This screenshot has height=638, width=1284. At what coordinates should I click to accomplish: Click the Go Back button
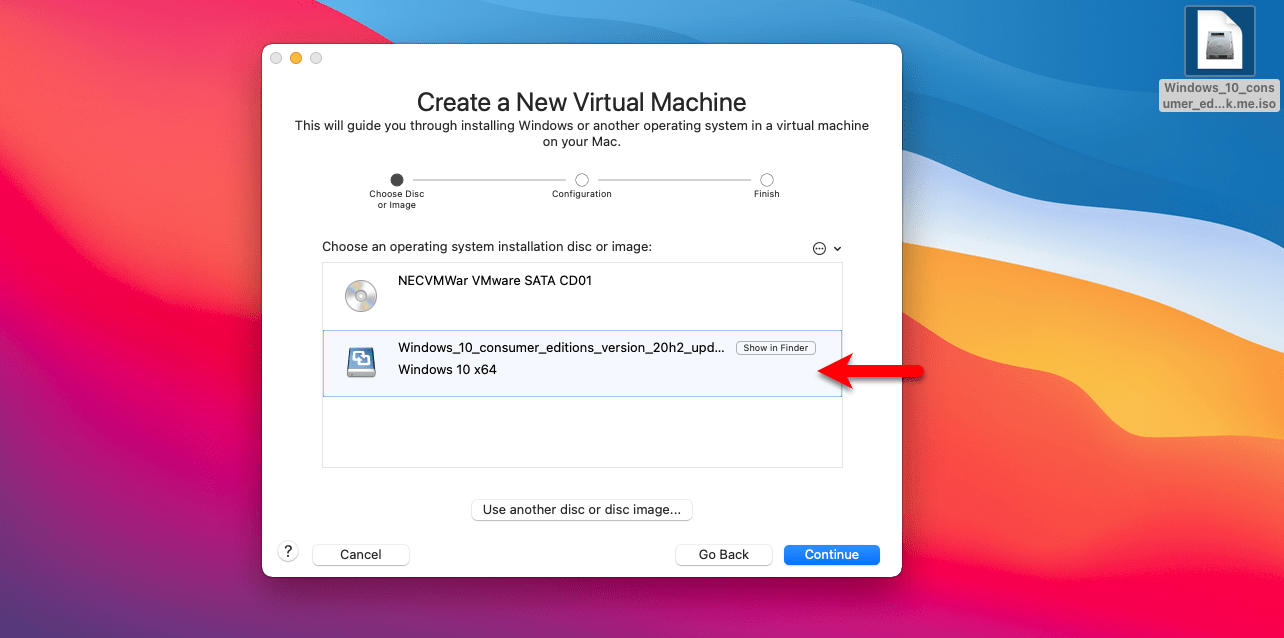pos(724,554)
